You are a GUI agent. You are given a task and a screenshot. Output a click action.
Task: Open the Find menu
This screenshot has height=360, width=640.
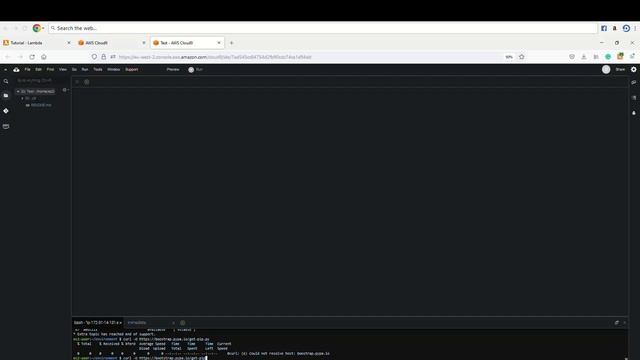(x=50, y=69)
